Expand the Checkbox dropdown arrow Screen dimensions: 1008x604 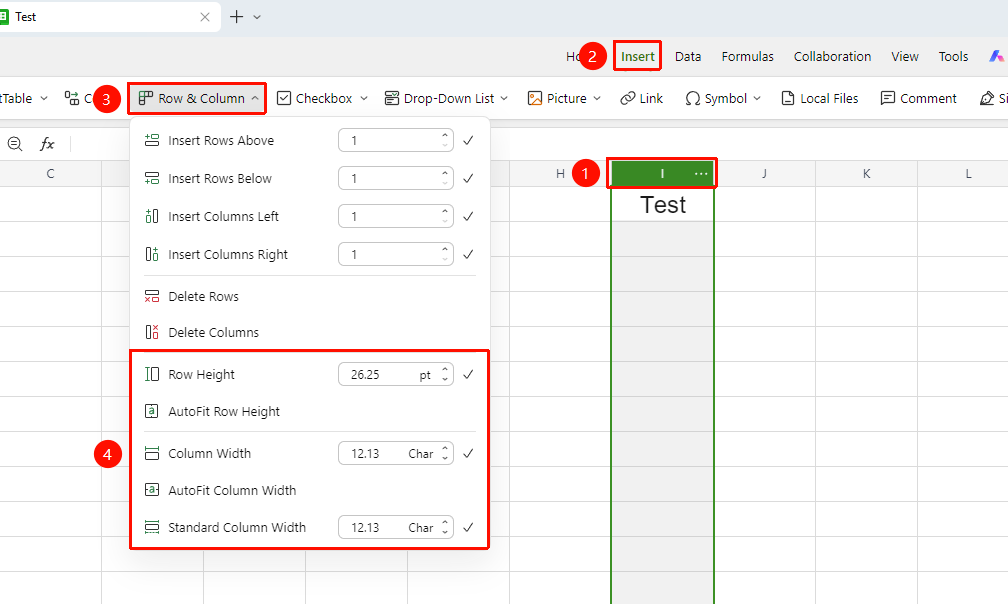tap(364, 98)
